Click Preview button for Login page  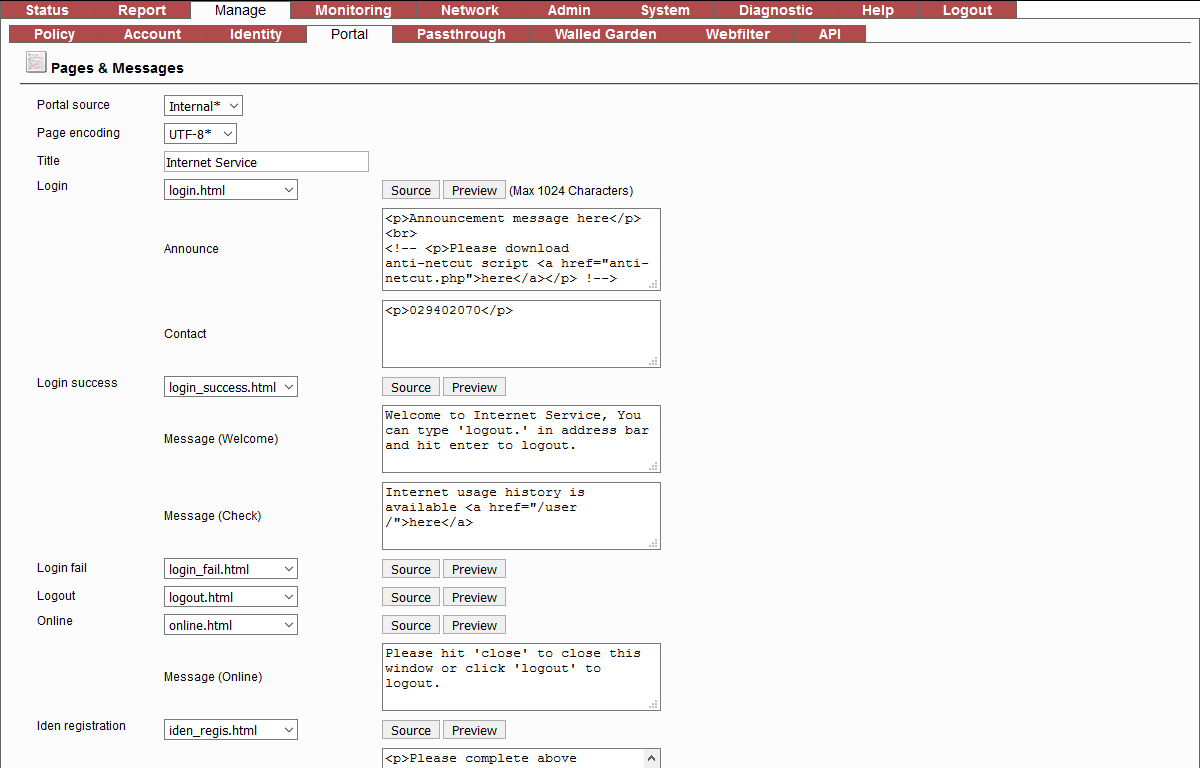[x=474, y=190]
